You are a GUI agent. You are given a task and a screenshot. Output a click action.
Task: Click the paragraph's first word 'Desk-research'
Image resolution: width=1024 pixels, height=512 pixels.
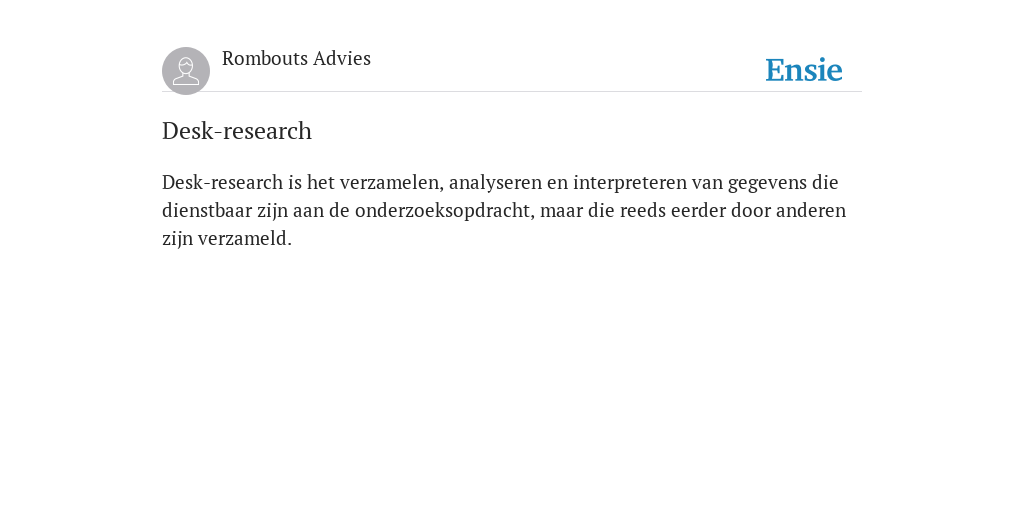(x=223, y=182)
